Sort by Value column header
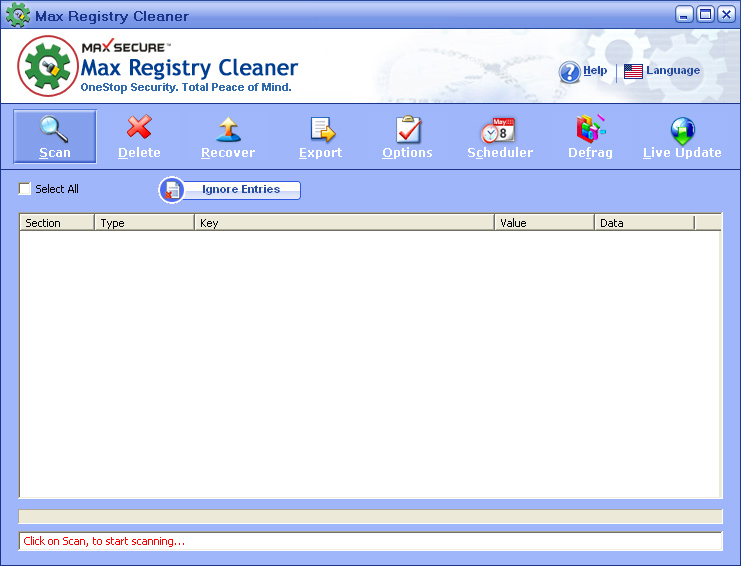This screenshot has width=741, height=566. click(x=544, y=223)
